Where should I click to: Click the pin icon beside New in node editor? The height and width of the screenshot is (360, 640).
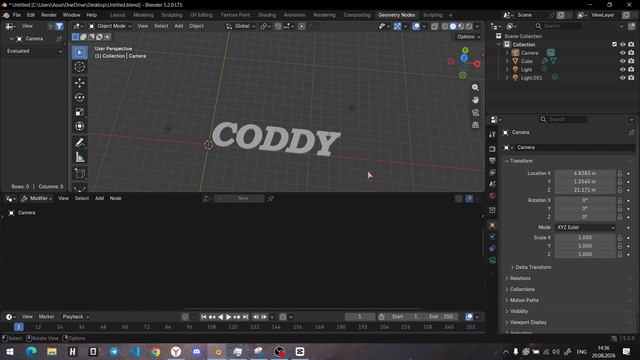[270, 198]
